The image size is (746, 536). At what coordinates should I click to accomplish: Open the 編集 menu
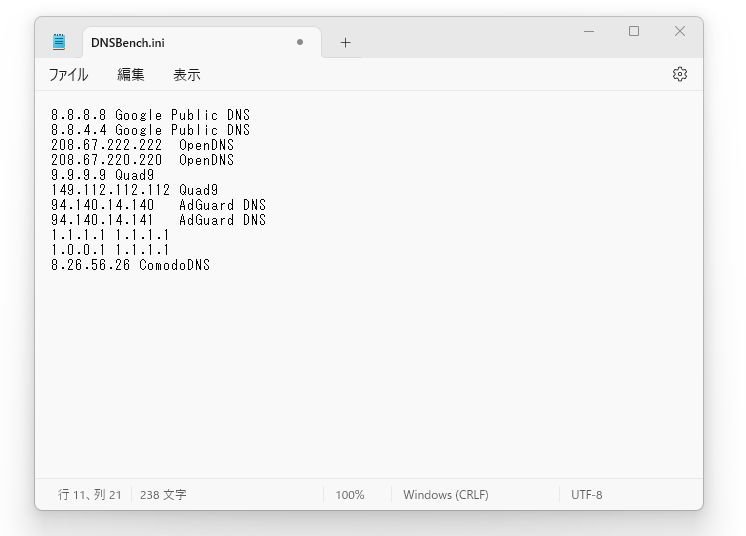click(x=130, y=75)
